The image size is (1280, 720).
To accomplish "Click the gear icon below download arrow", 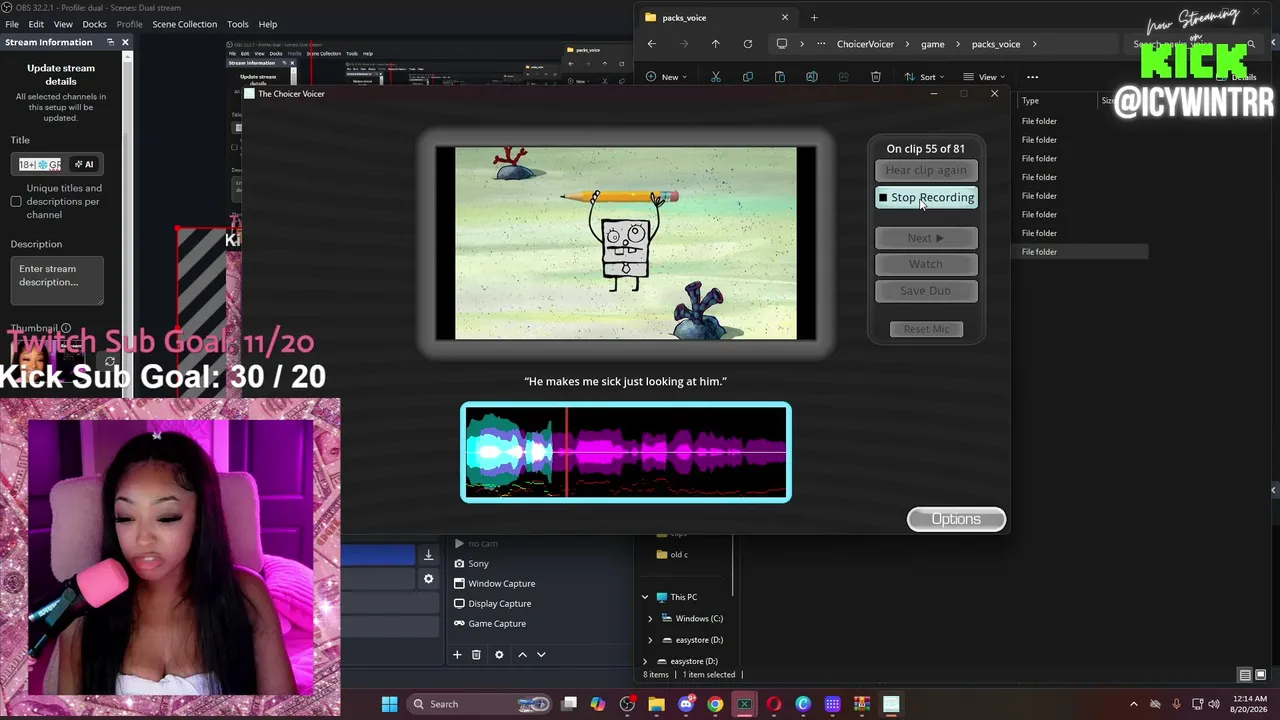I will pyautogui.click(x=428, y=579).
